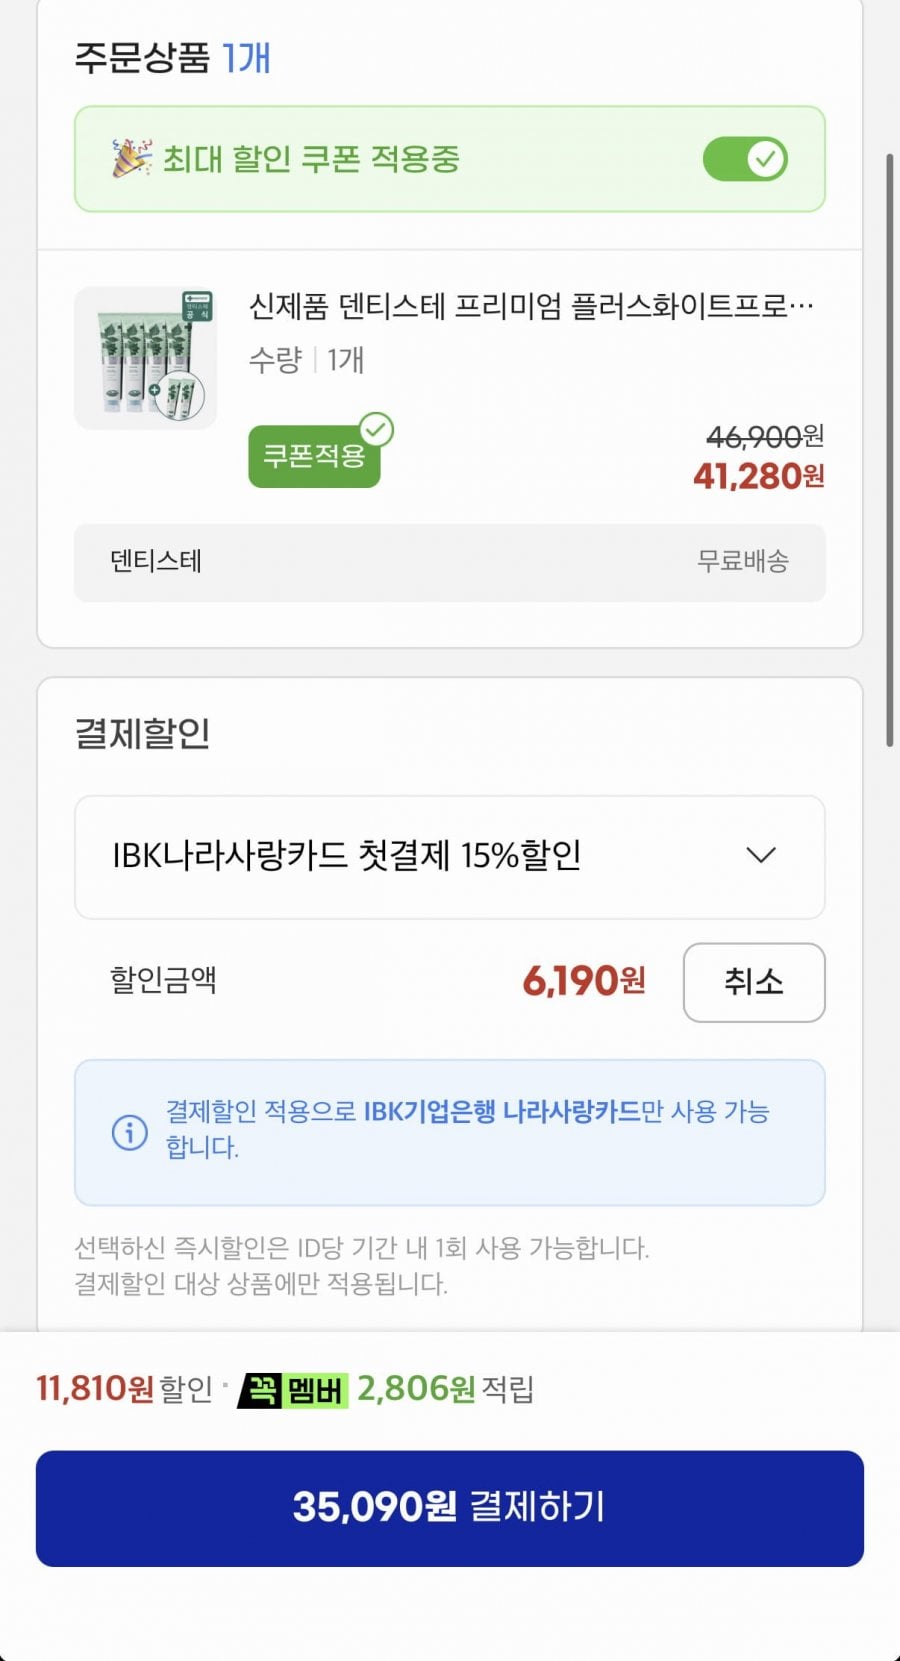This screenshot has height=1661, width=900.
Task: Click the IBK기업은행 나라사랑카드 highlighted text
Action: click(x=501, y=1112)
